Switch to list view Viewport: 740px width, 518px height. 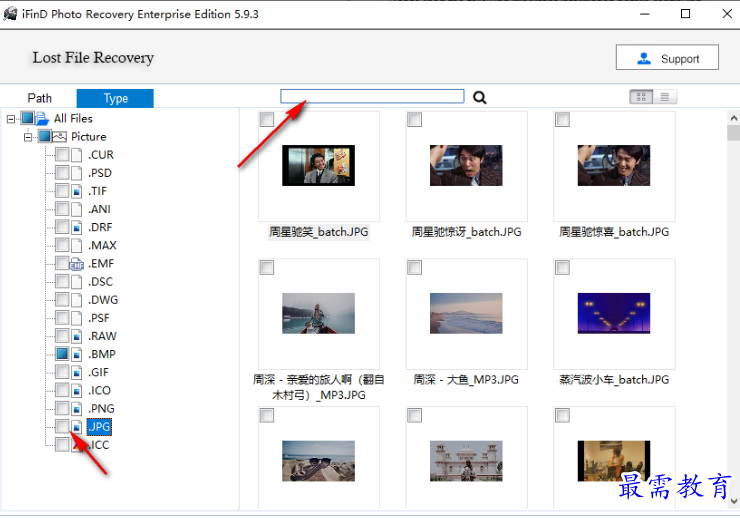click(x=665, y=97)
